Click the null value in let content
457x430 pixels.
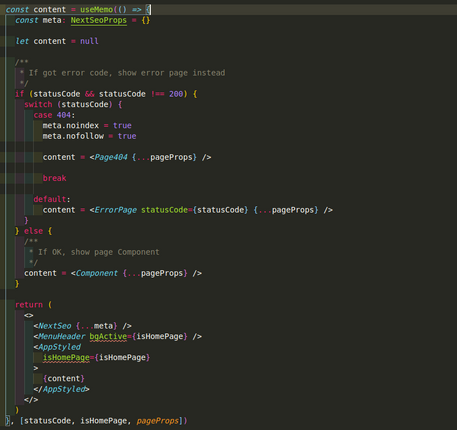[x=89, y=41]
